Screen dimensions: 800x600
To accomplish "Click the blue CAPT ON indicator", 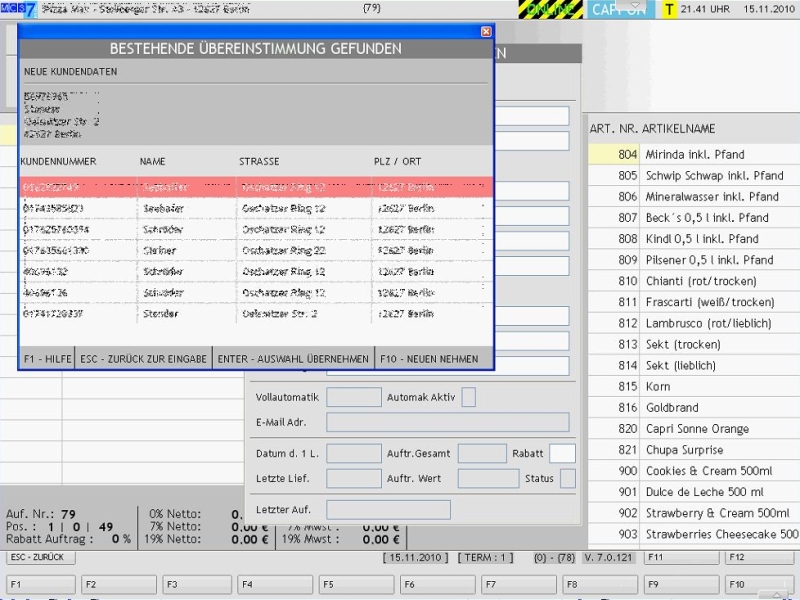I will pos(620,9).
